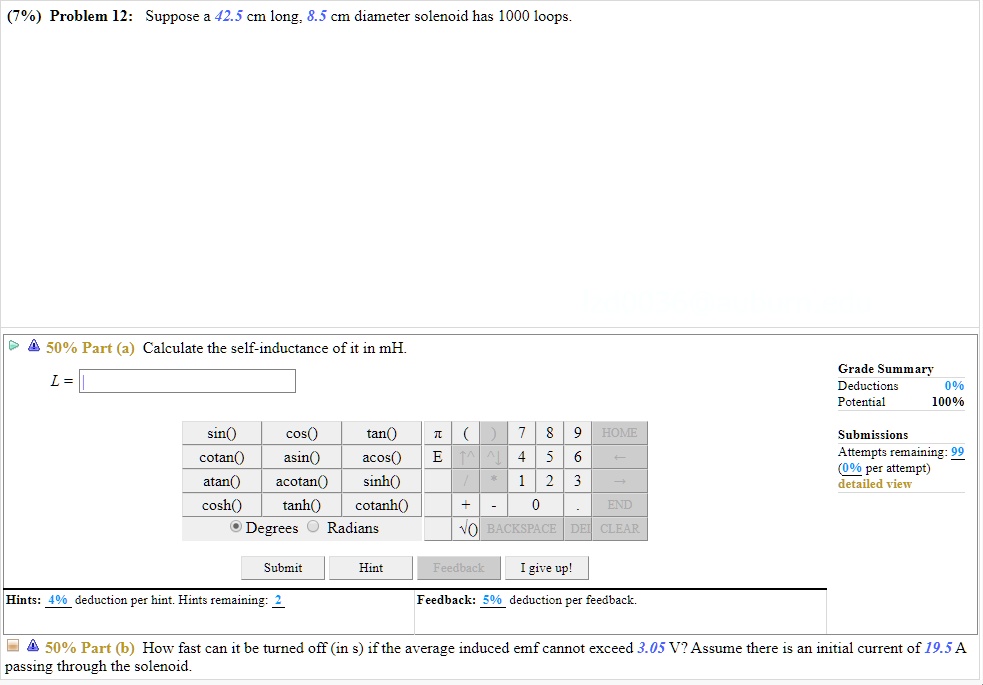Select the acos() function key
983x685 pixels.
tap(381, 456)
